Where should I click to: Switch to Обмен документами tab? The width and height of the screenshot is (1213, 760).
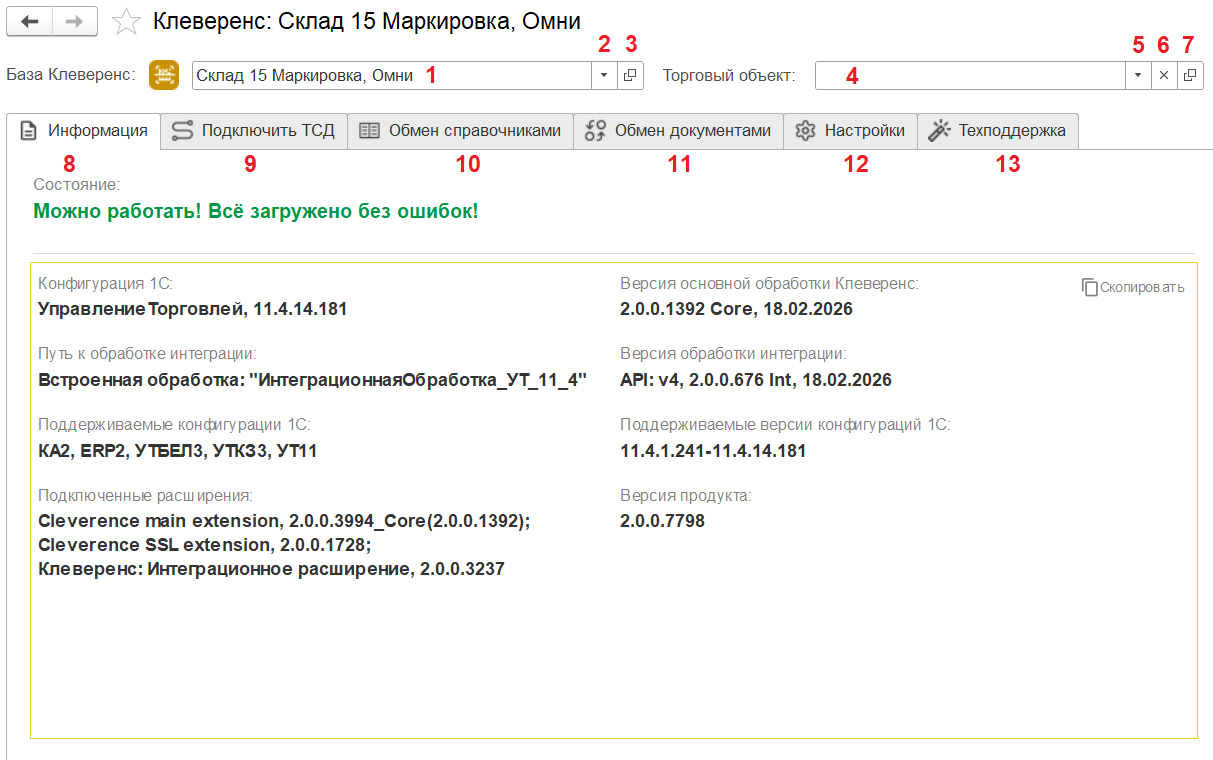678,131
